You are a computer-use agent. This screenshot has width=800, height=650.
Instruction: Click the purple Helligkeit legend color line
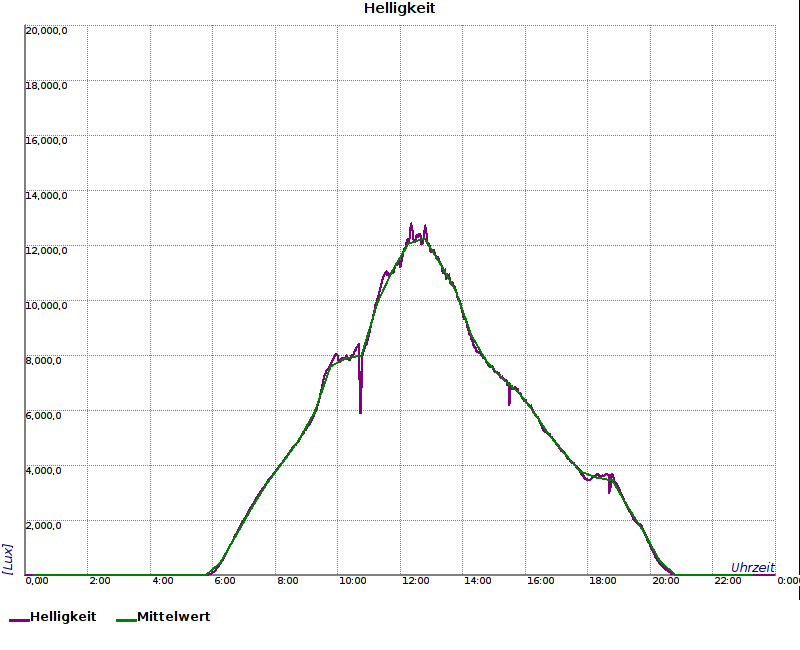click(x=19, y=620)
